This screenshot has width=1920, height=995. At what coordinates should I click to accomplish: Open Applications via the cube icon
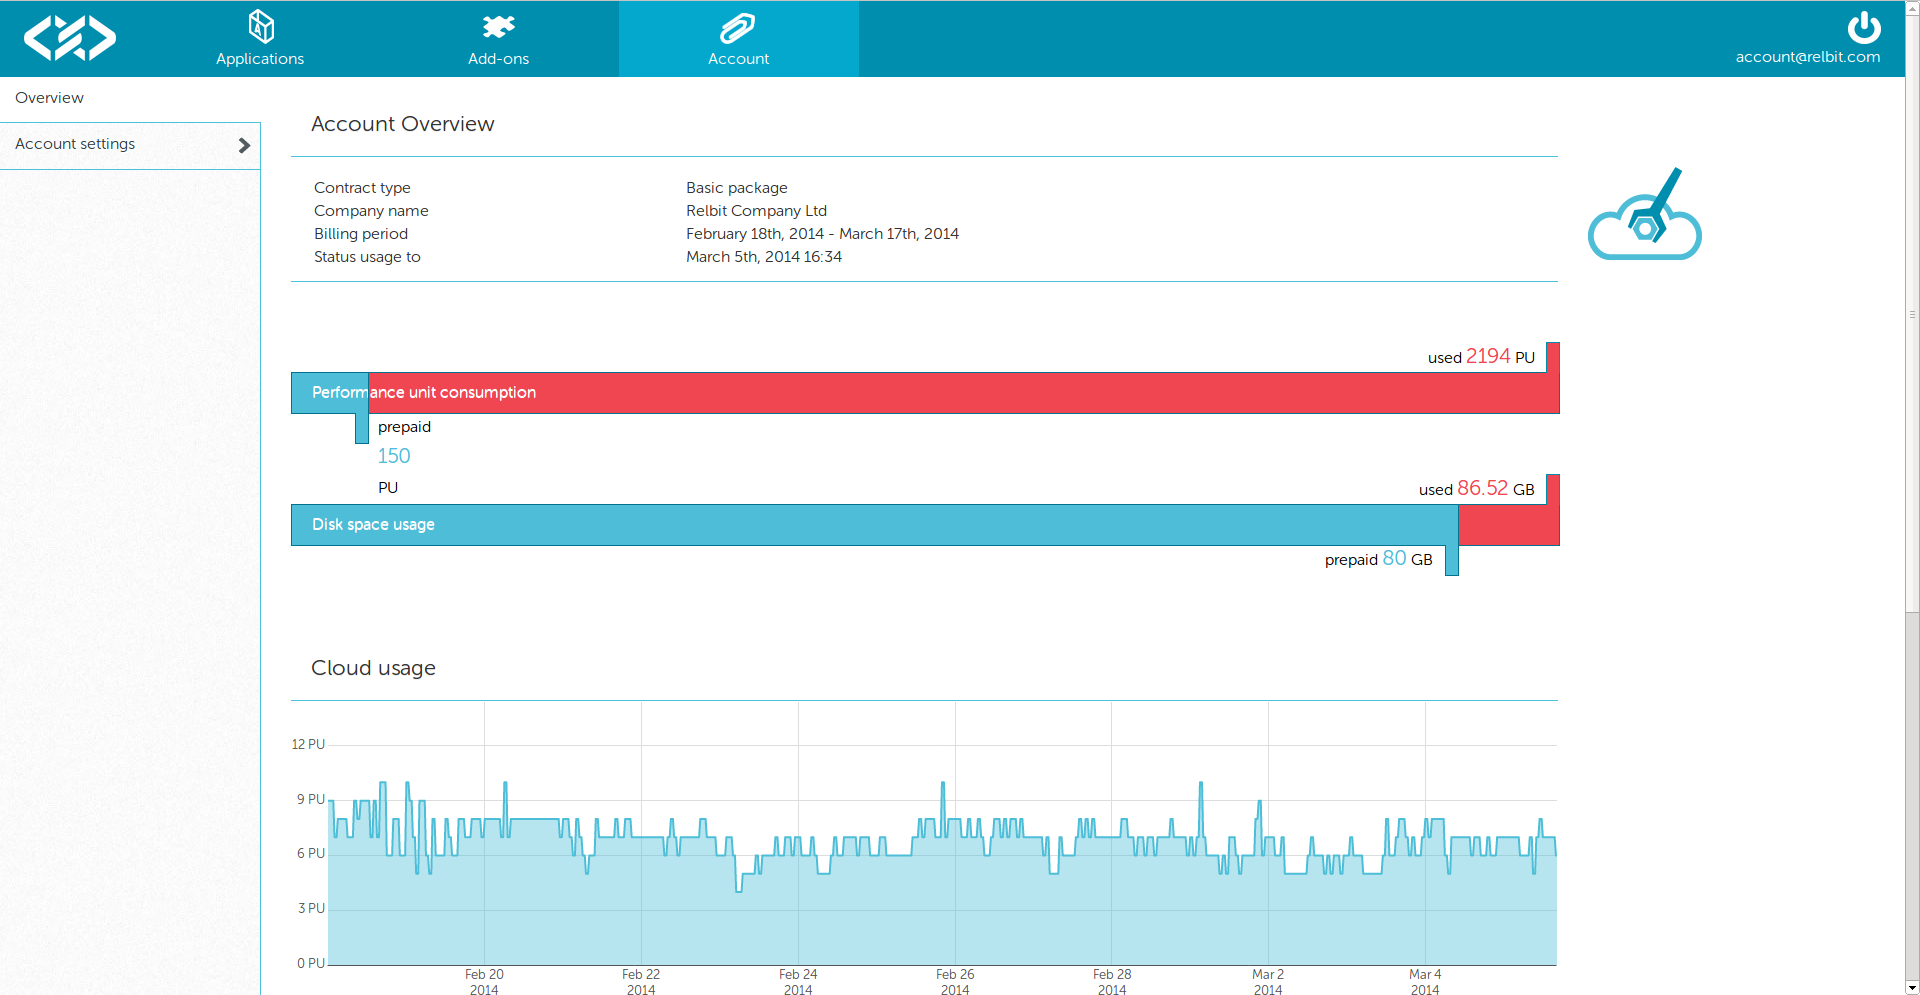click(260, 26)
